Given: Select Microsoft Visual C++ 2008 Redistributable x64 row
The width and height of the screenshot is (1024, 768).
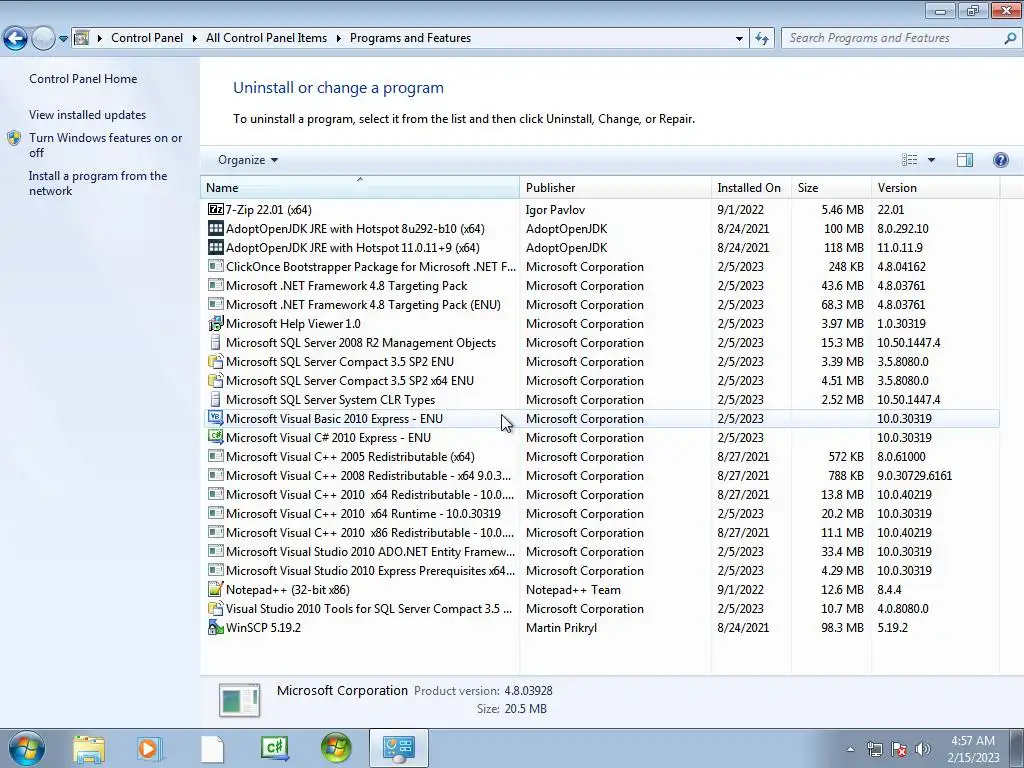Looking at the screenshot, I should [600, 475].
